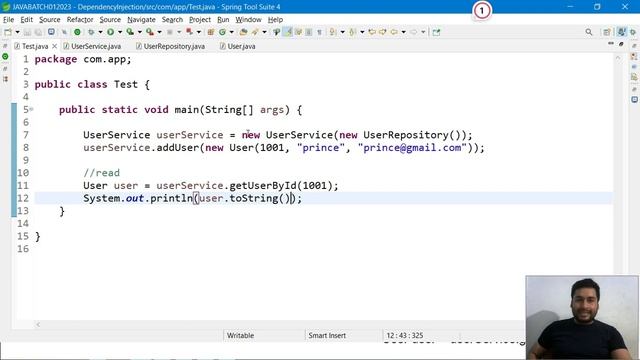Open the Back history dropdown arrow
The width and height of the screenshot is (640, 360).
click(x=403, y=32)
